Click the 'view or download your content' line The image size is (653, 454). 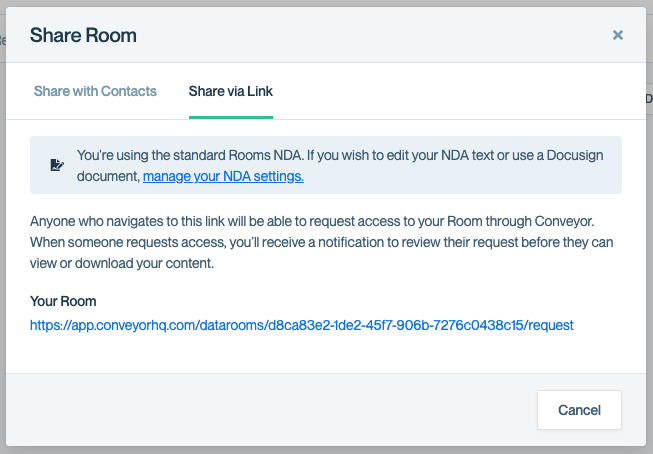[122, 263]
